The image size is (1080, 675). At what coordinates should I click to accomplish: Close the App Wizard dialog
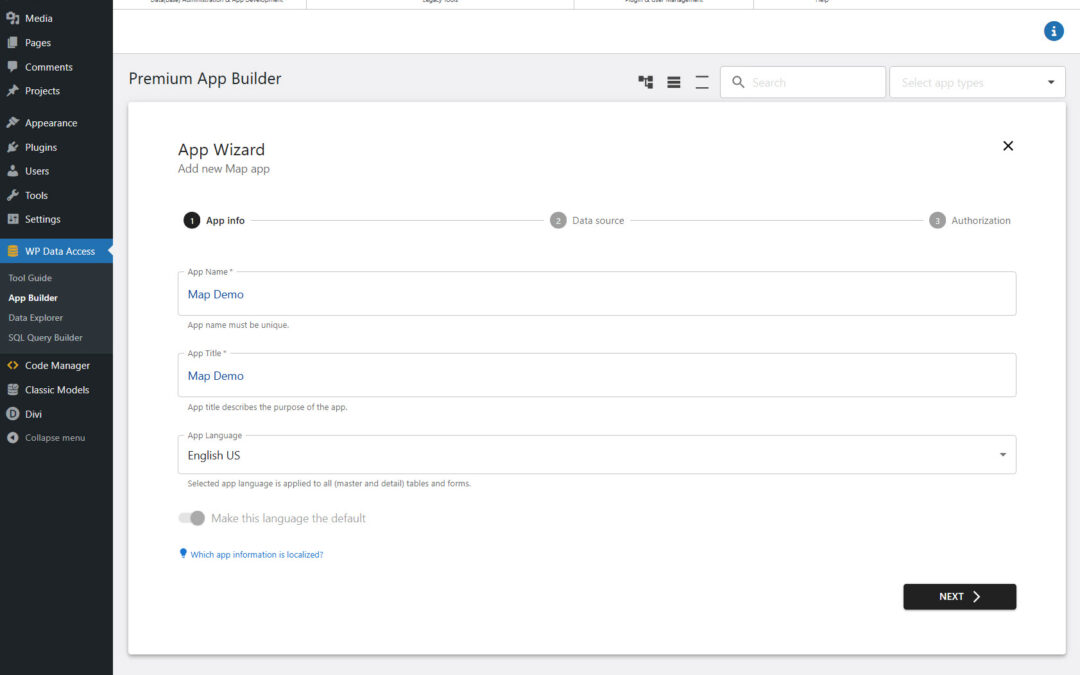1008,146
